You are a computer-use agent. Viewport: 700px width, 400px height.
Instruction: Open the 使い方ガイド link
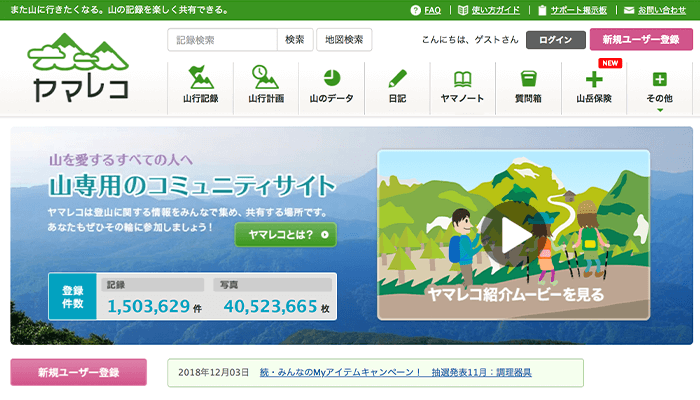pos(496,10)
